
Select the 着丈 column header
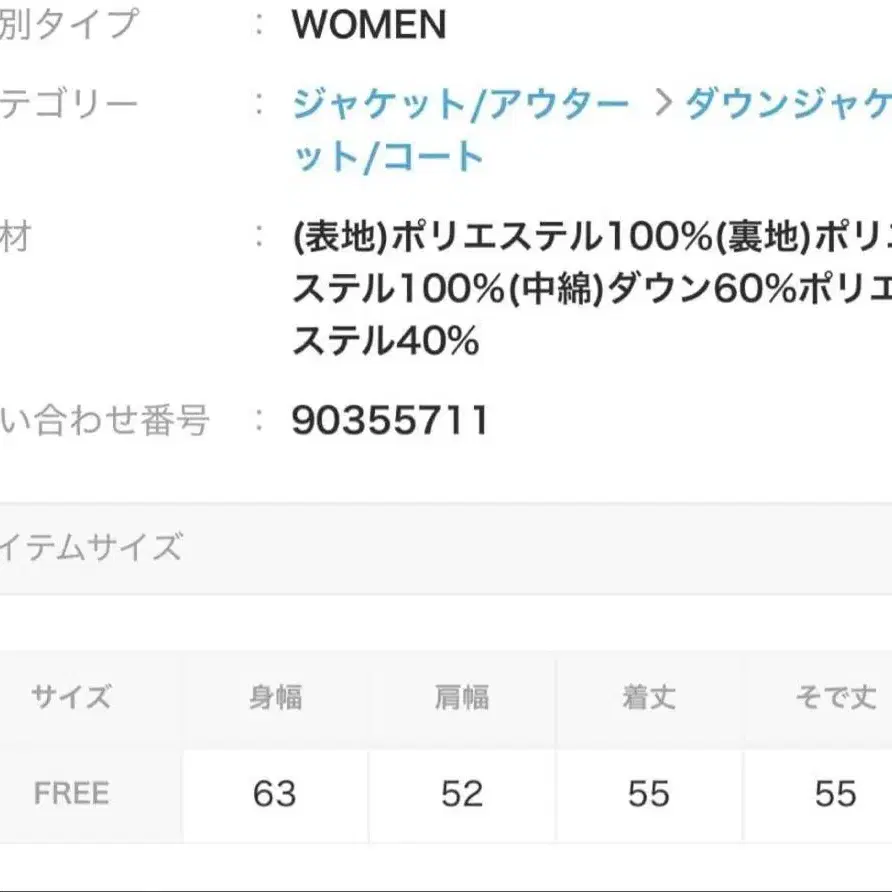tap(649, 697)
